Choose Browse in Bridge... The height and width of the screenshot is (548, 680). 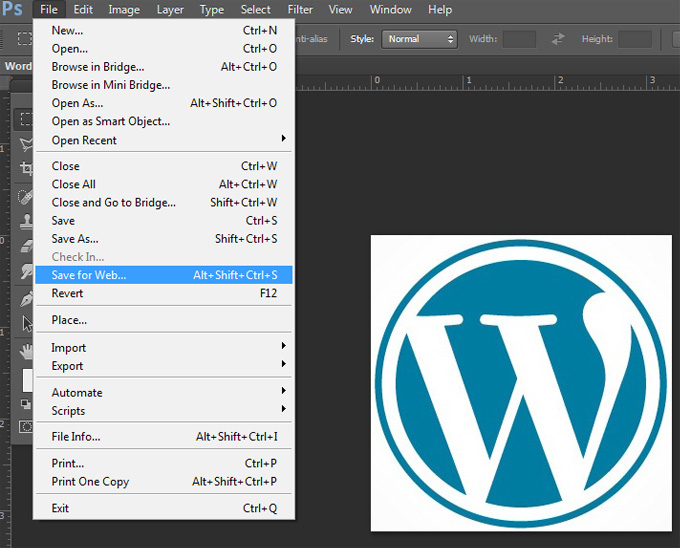(x=164, y=67)
